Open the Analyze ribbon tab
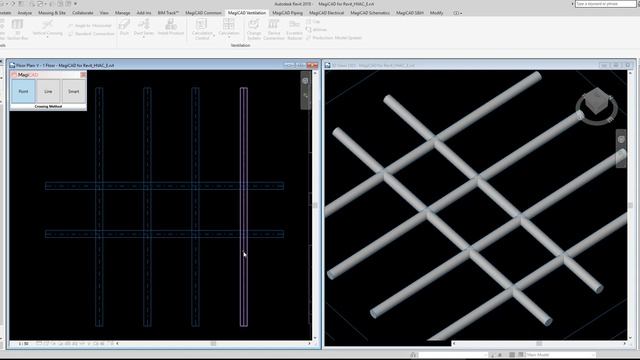 (24, 13)
